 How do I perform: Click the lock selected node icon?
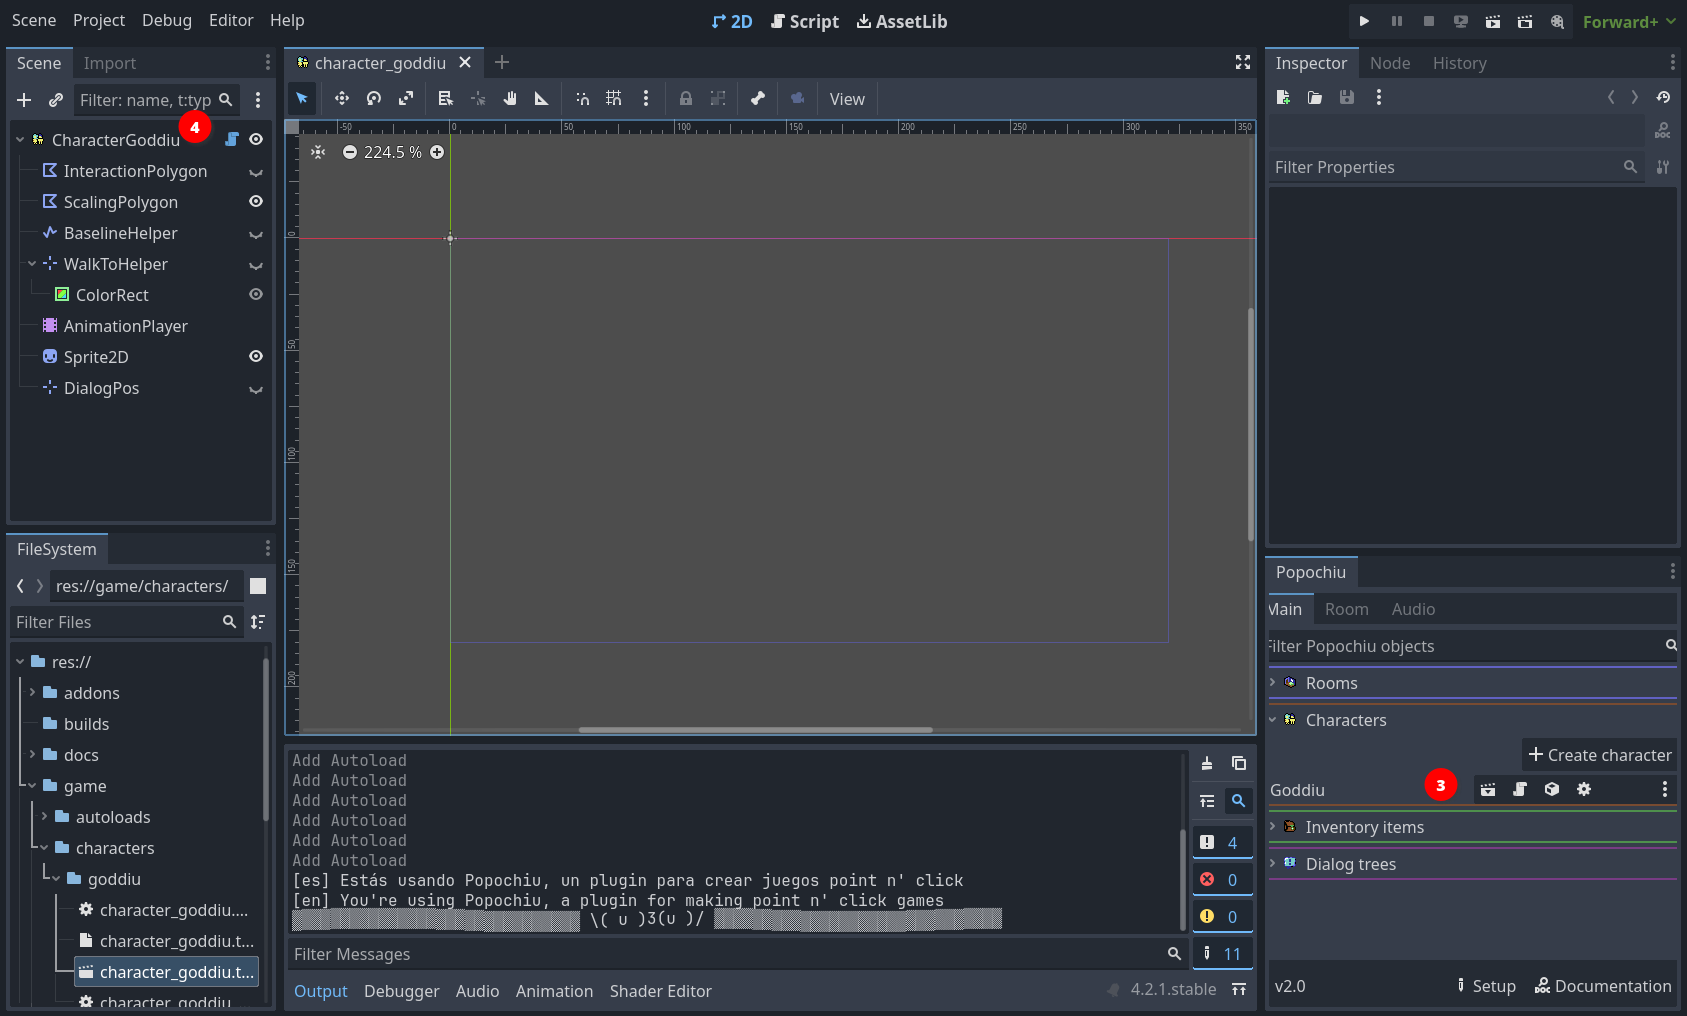[x=686, y=98]
